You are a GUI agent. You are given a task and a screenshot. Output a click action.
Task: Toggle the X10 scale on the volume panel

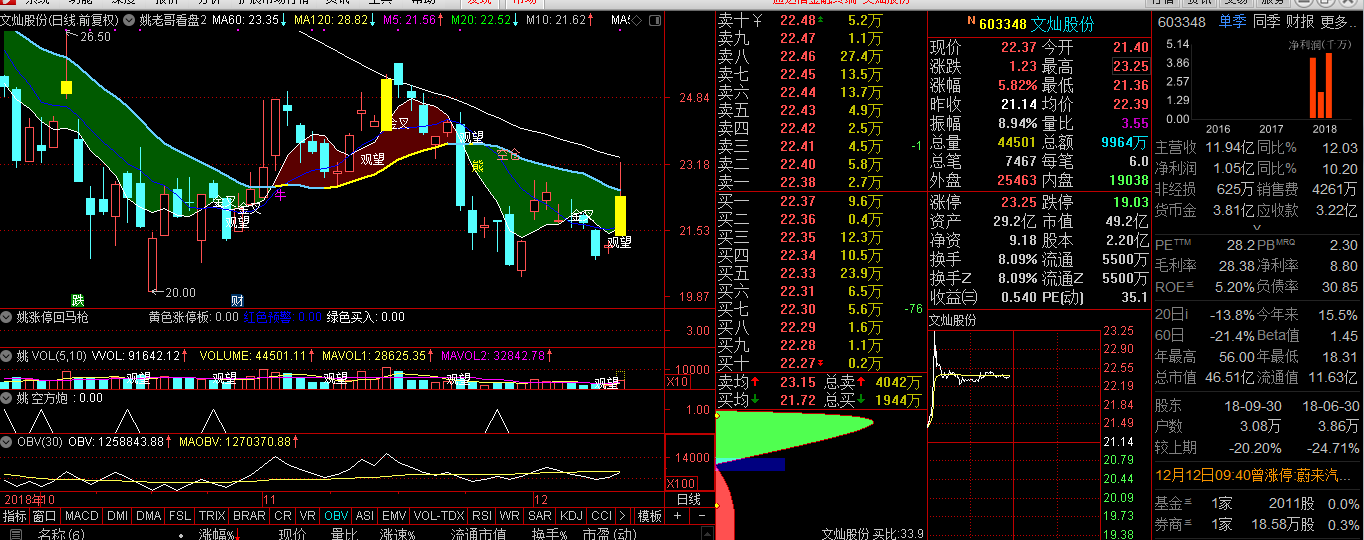tap(677, 382)
